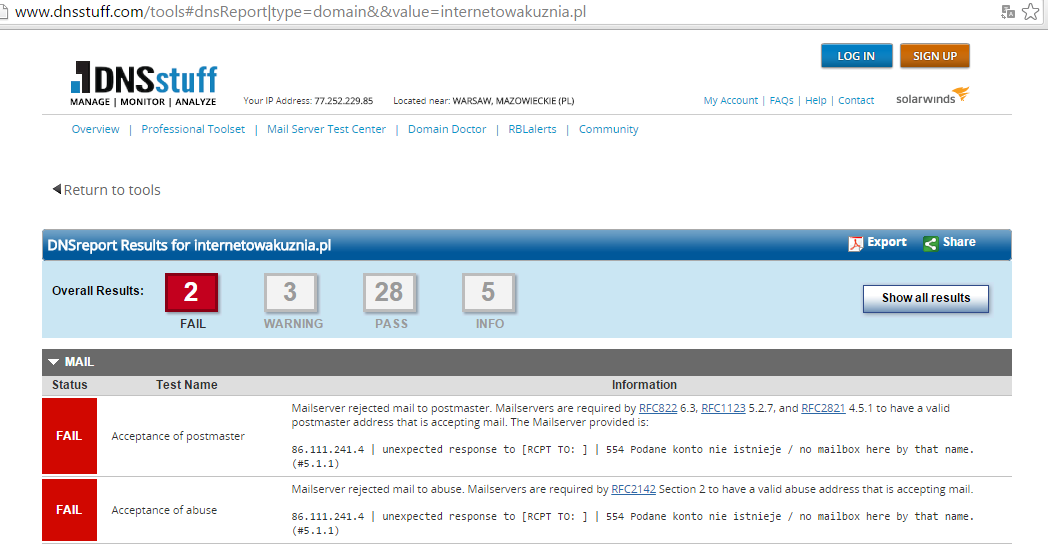1048x557 pixels.
Task: Click the Share text link
Action: click(959, 242)
